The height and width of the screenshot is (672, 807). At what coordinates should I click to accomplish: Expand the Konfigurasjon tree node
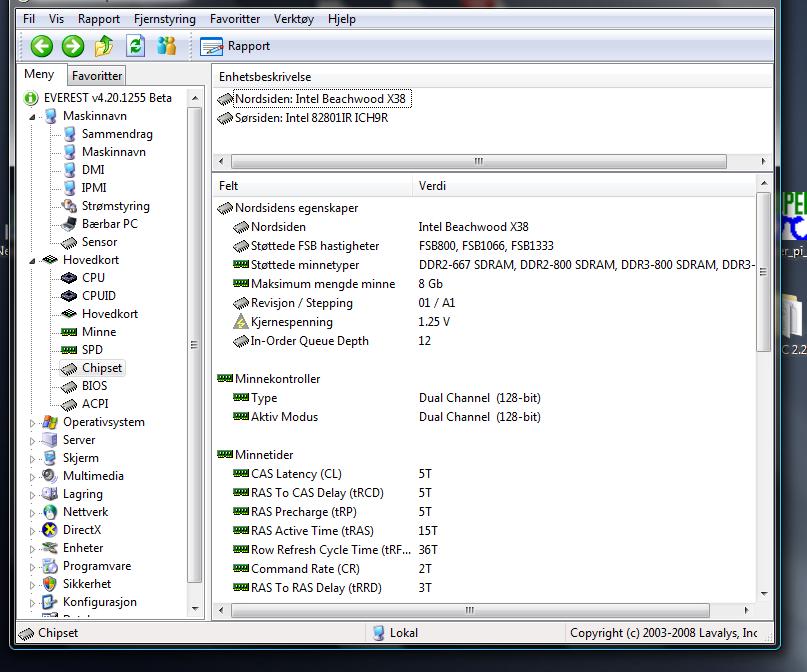(x=32, y=603)
